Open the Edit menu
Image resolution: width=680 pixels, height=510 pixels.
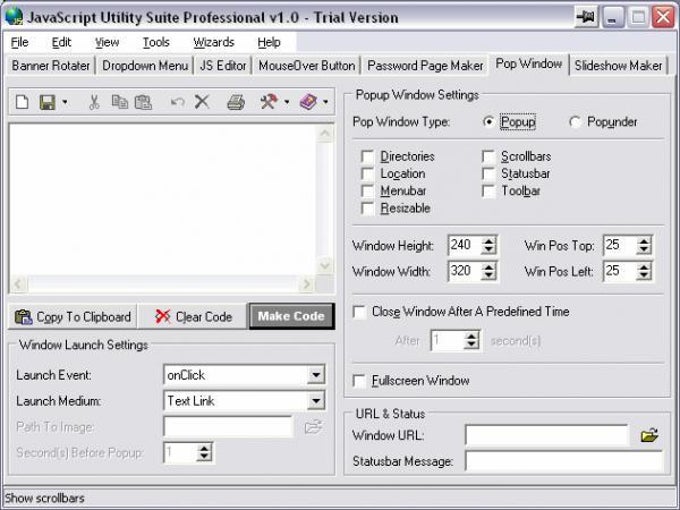tap(61, 42)
